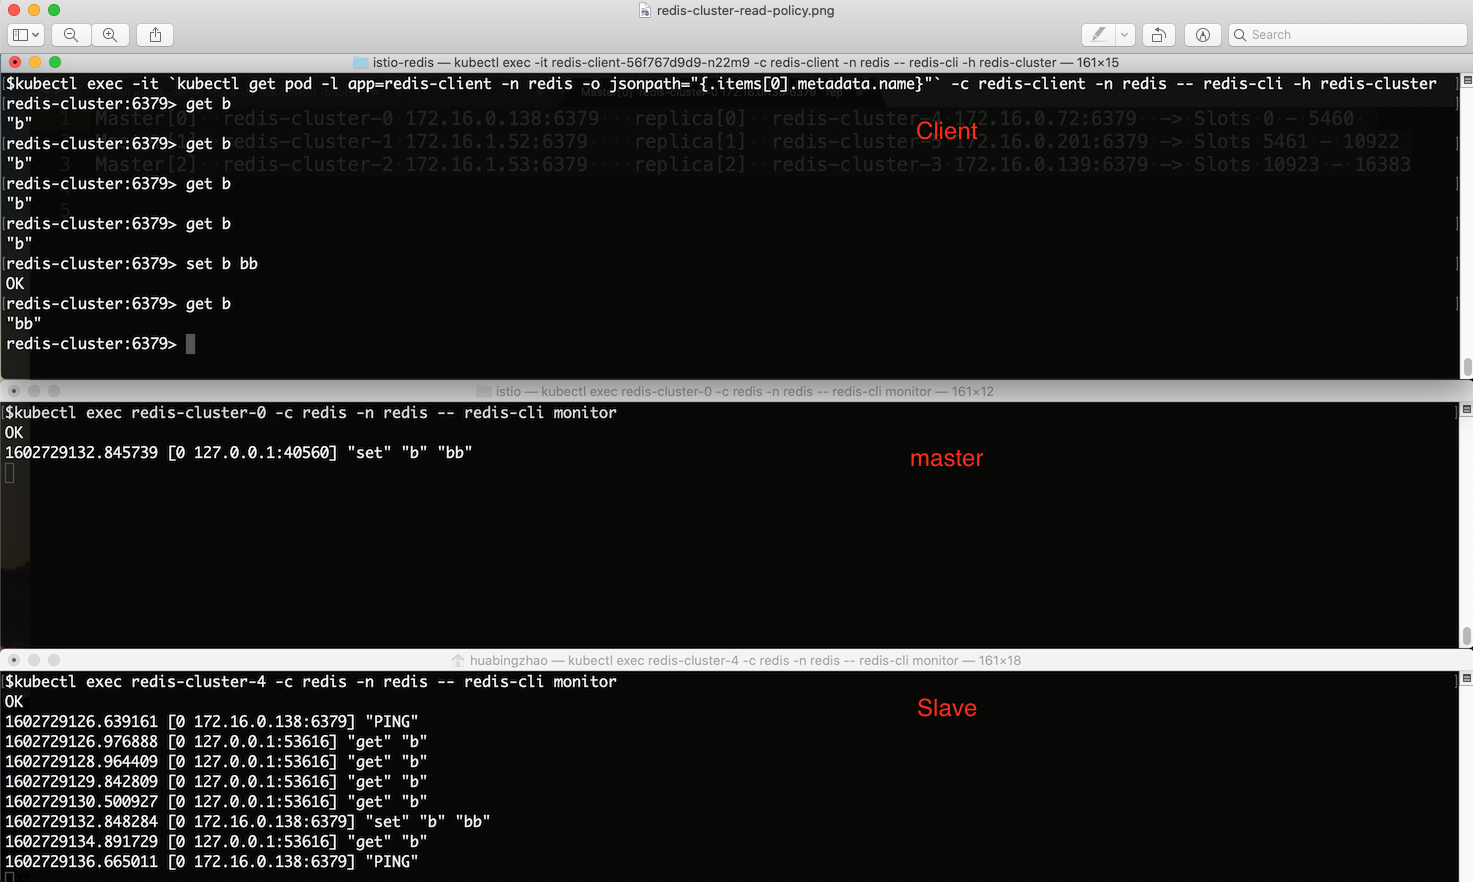Click the redis-cluster-read-policy.png window title
Screen dimensions: 1473x882
pos(745,11)
